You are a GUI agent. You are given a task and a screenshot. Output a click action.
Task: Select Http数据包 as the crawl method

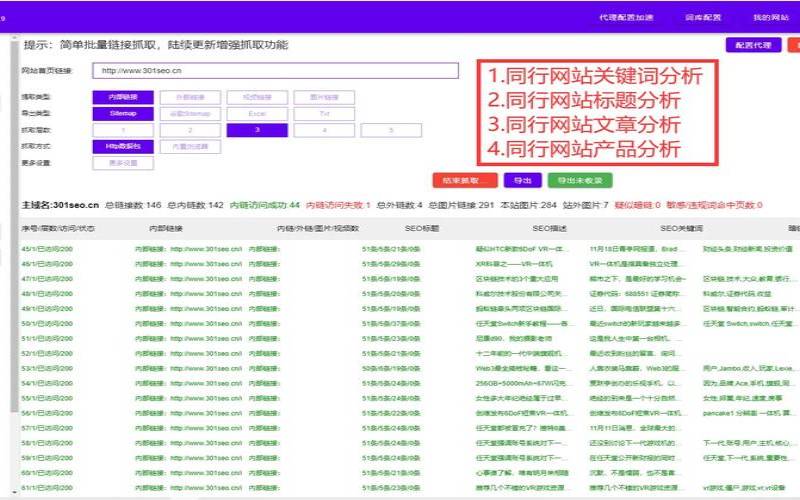tap(123, 146)
